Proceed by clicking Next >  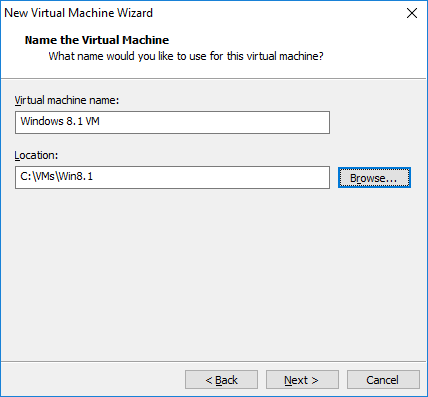pos(302,380)
